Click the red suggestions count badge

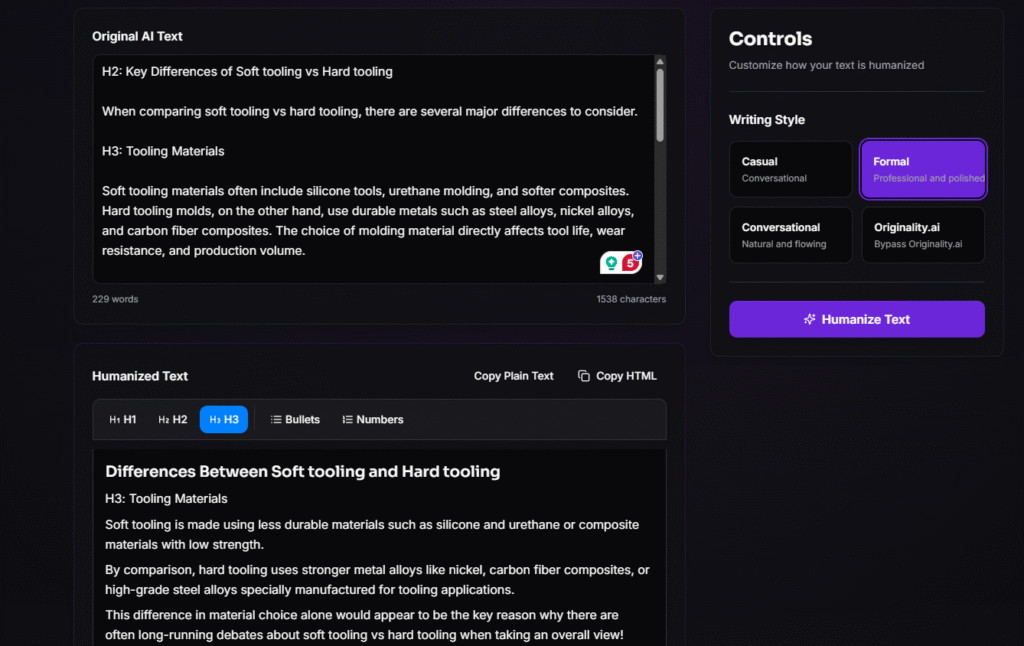tap(630, 264)
